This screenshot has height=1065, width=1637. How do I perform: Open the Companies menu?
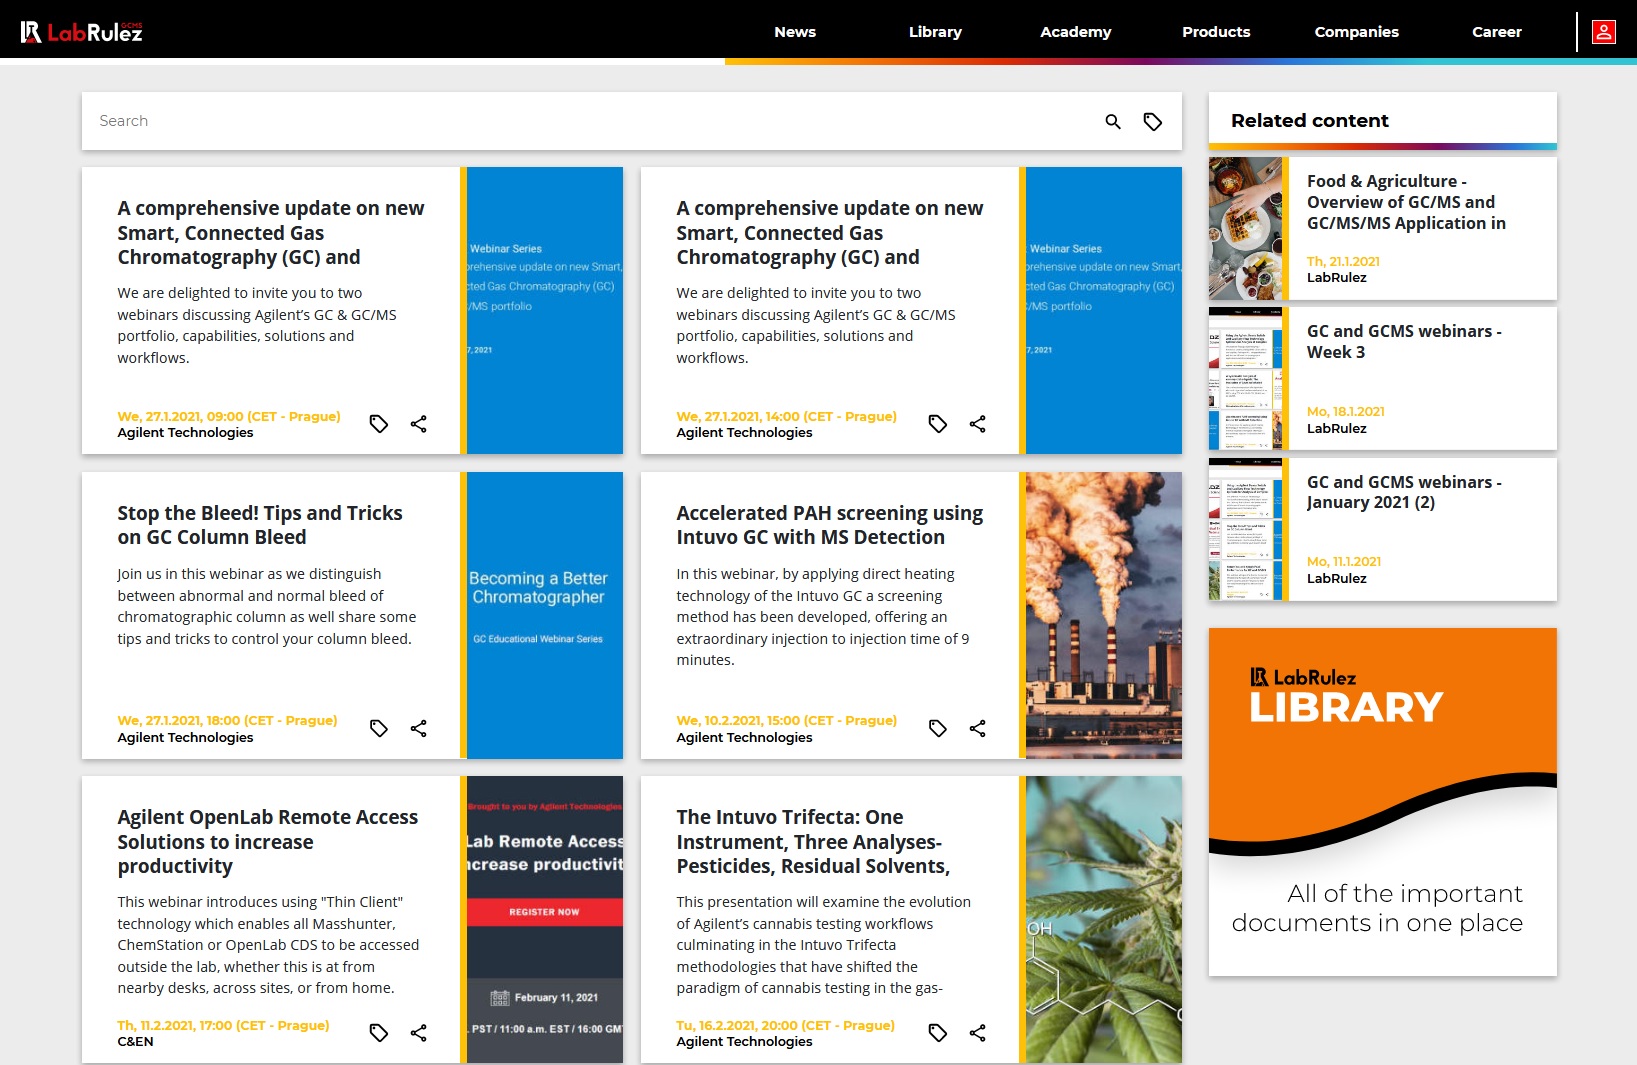1357,32
